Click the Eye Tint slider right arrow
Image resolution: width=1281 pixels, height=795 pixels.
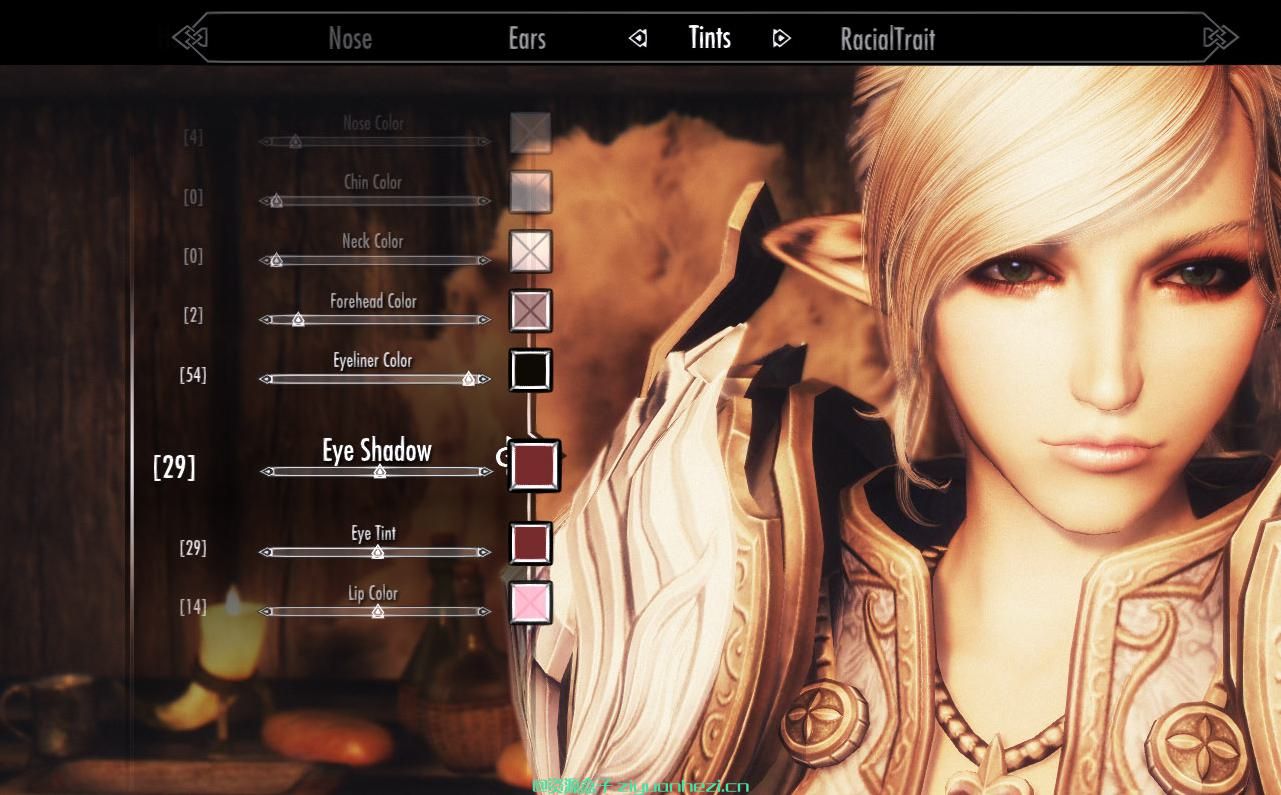coord(484,552)
